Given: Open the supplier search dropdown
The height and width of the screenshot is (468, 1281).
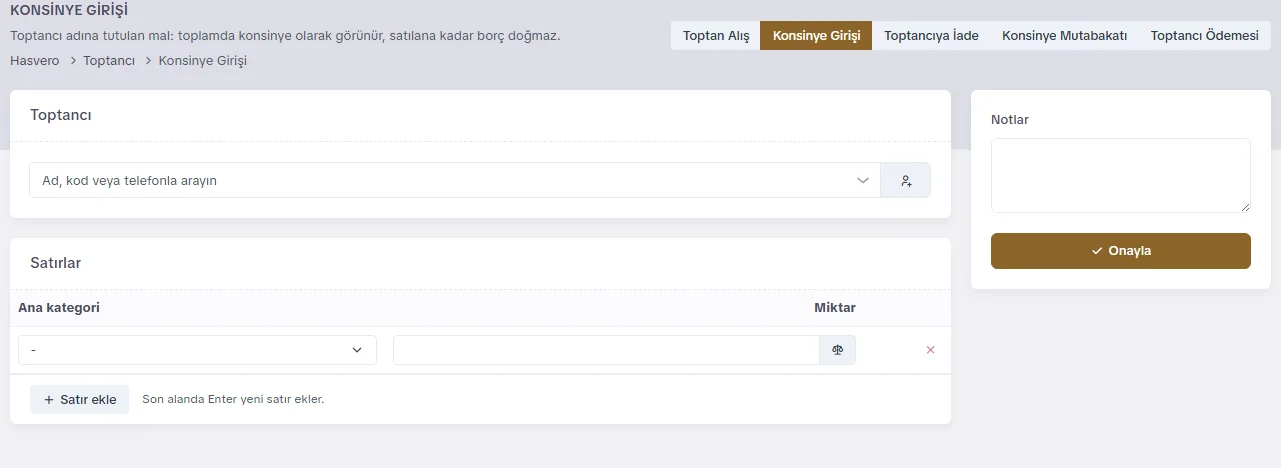Looking at the screenshot, I should 455,181.
